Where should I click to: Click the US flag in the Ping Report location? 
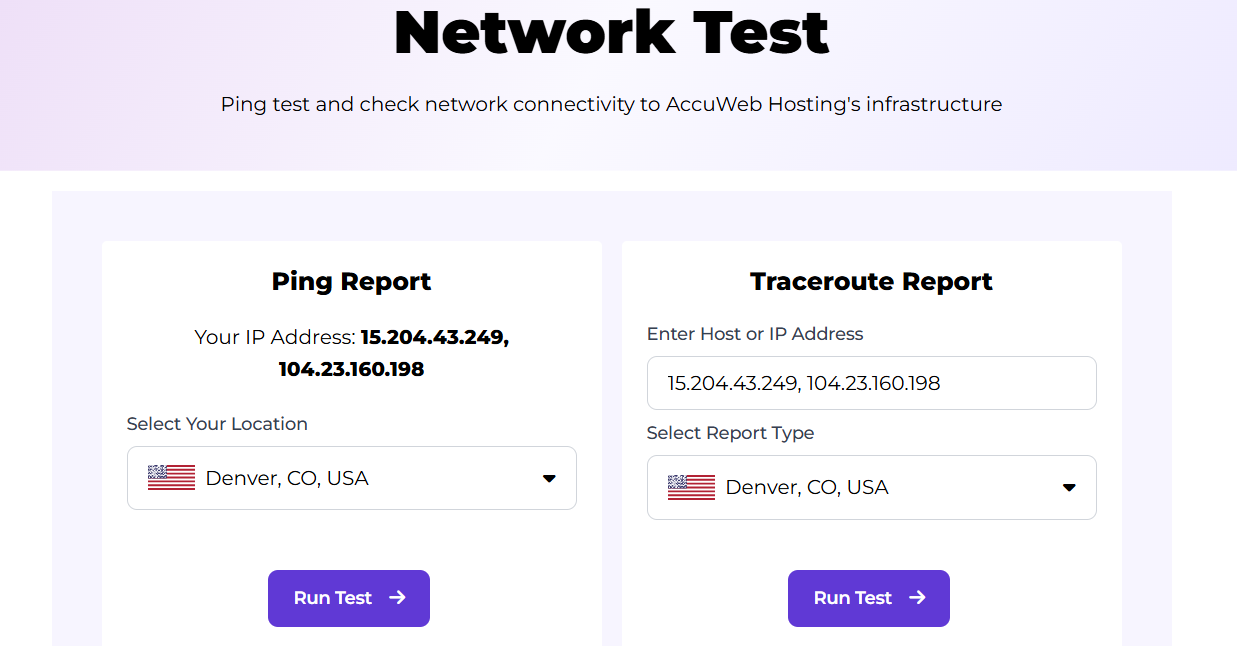click(x=171, y=478)
